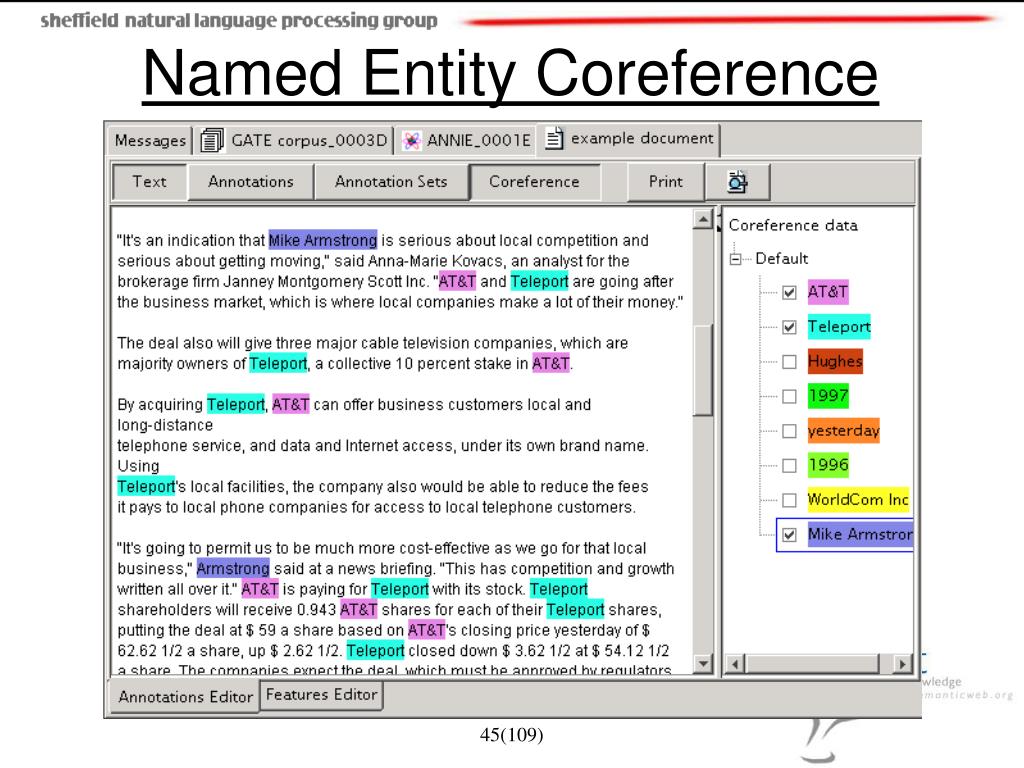The image size is (1024, 768).
Task: Uncheck the Mike Armstrong chain checkbox
Action: click(x=790, y=535)
